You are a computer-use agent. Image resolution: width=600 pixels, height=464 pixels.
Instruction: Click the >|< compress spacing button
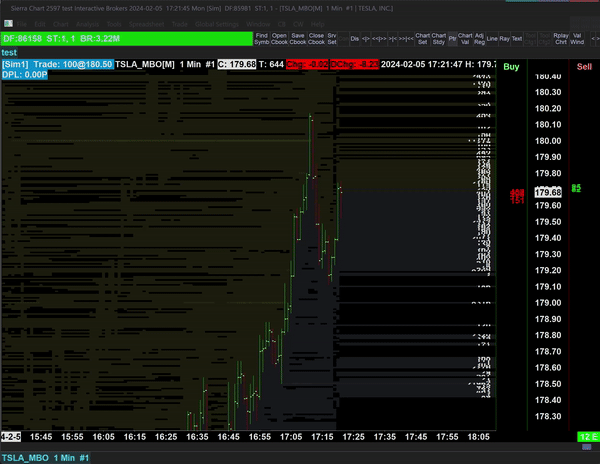tap(393, 39)
